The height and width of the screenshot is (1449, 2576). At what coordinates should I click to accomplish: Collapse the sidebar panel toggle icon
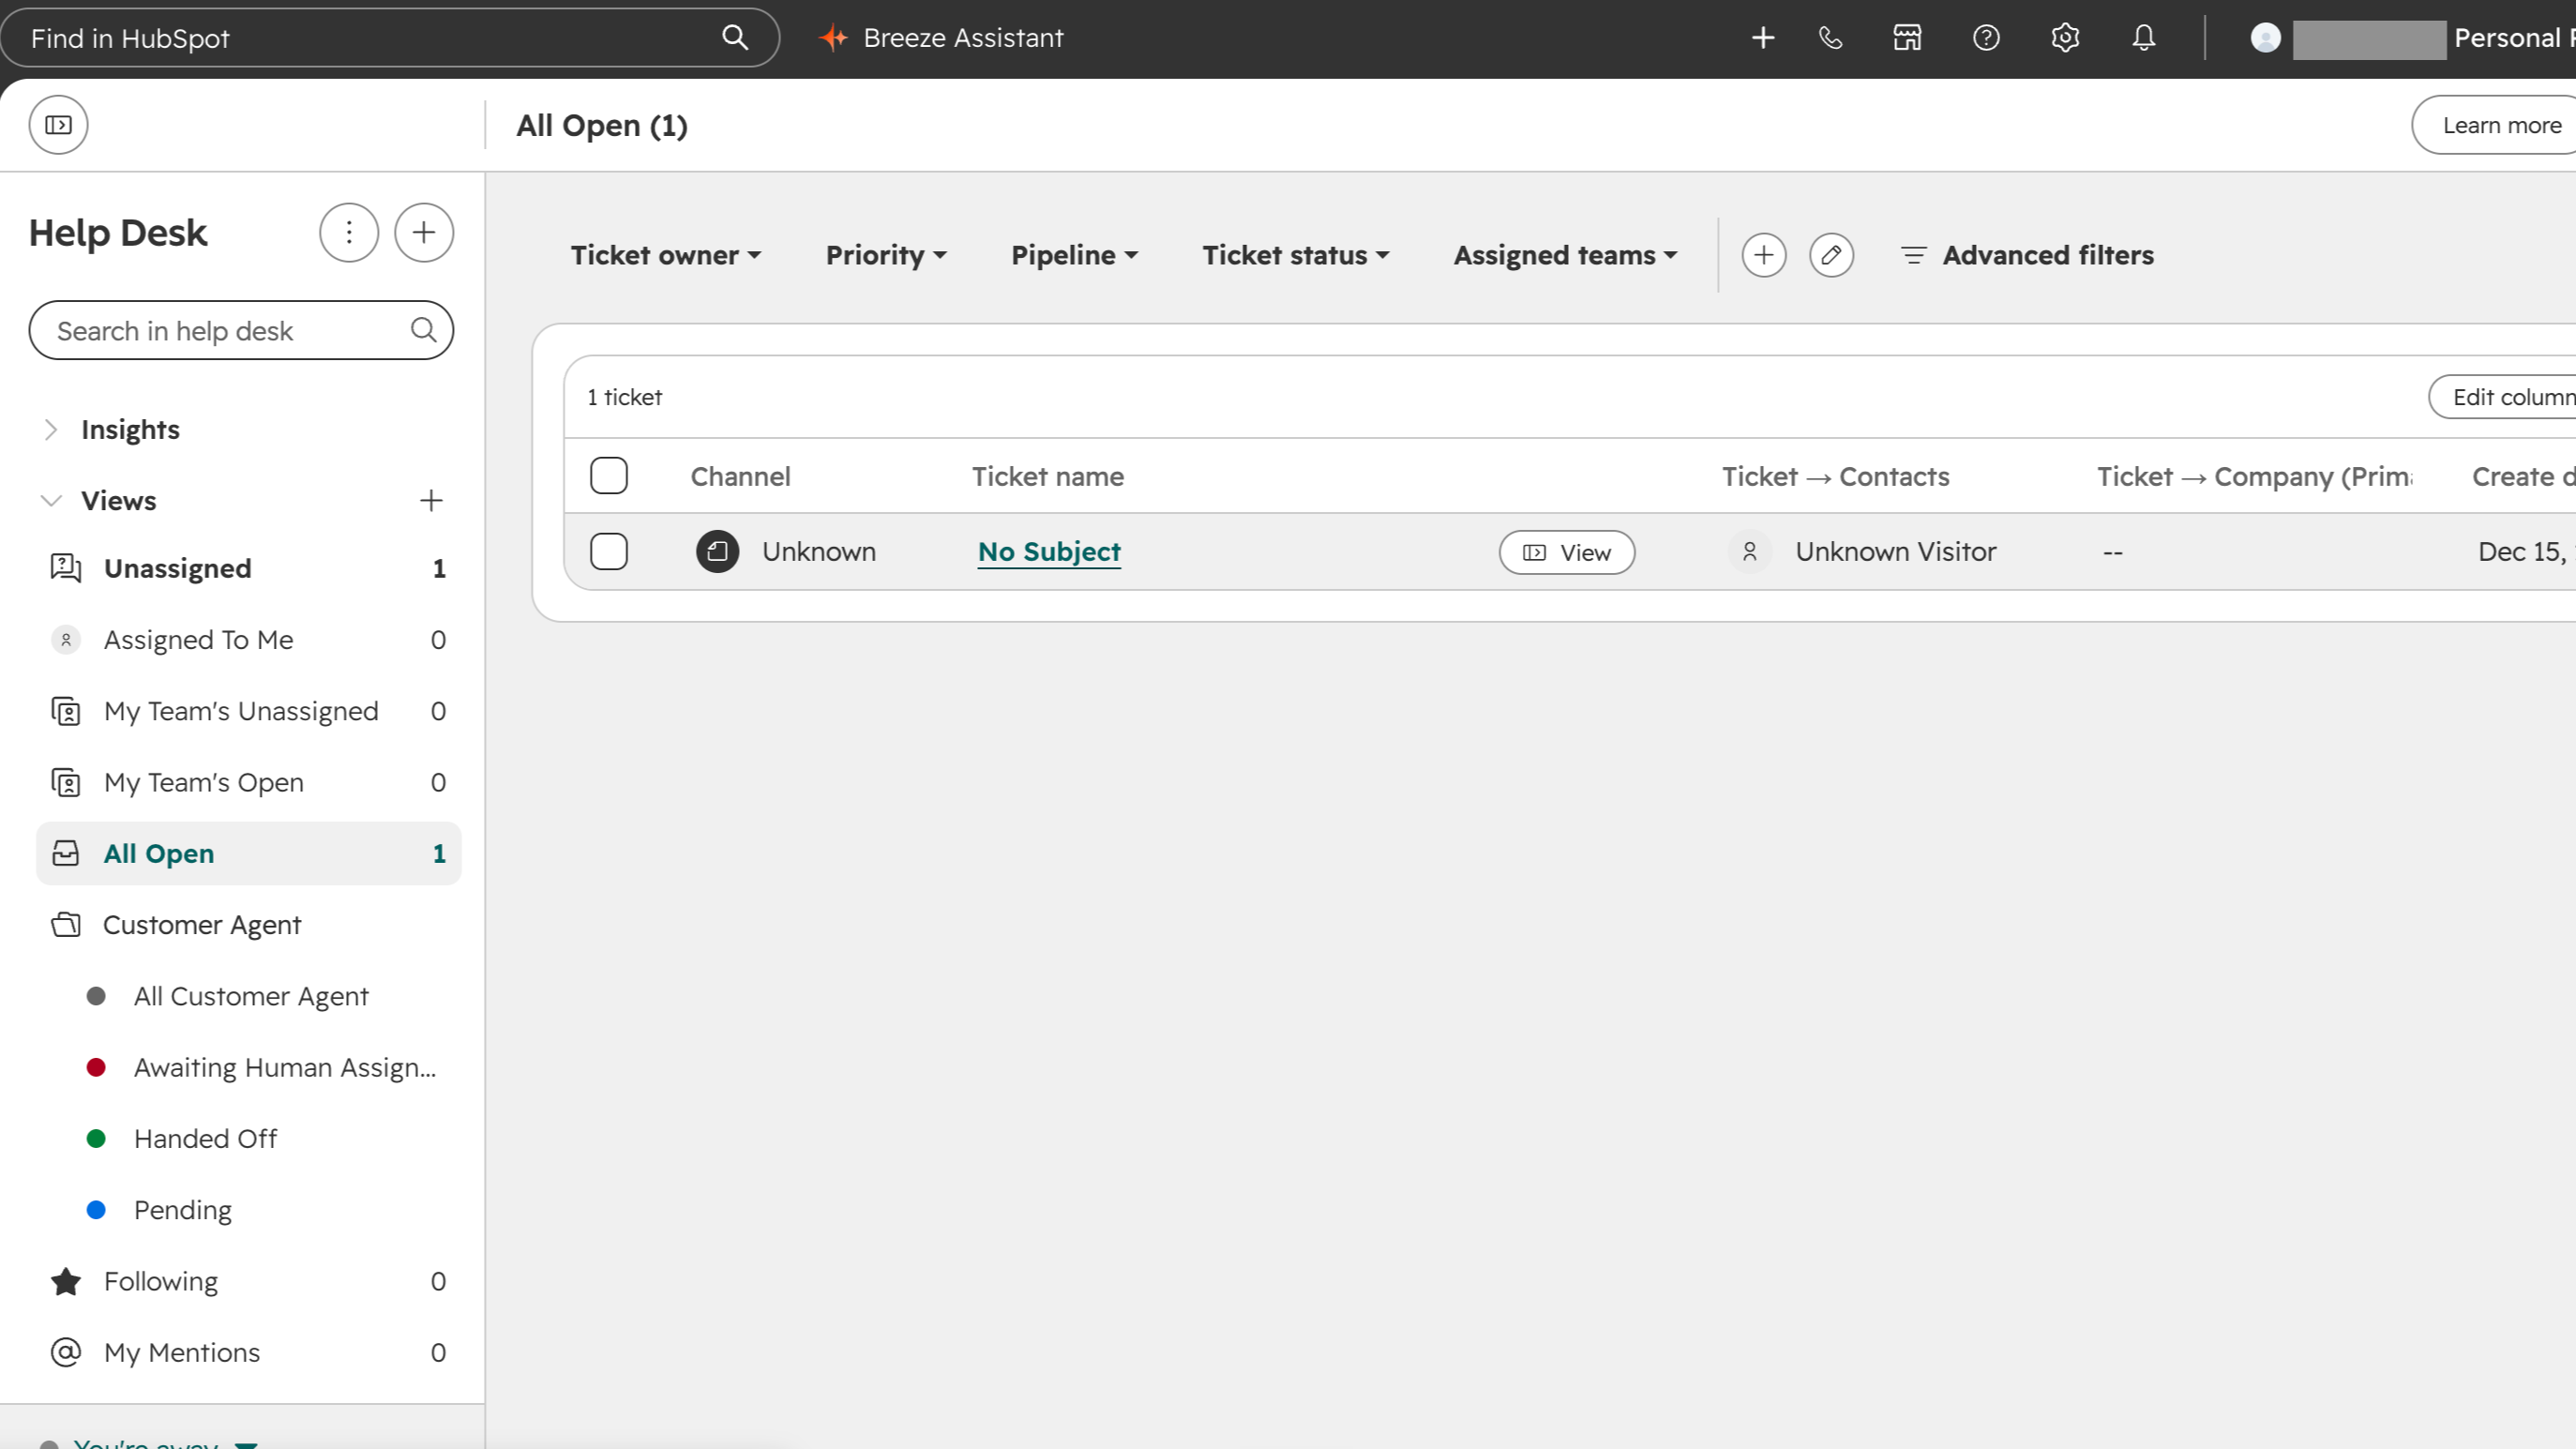[x=58, y=125]
